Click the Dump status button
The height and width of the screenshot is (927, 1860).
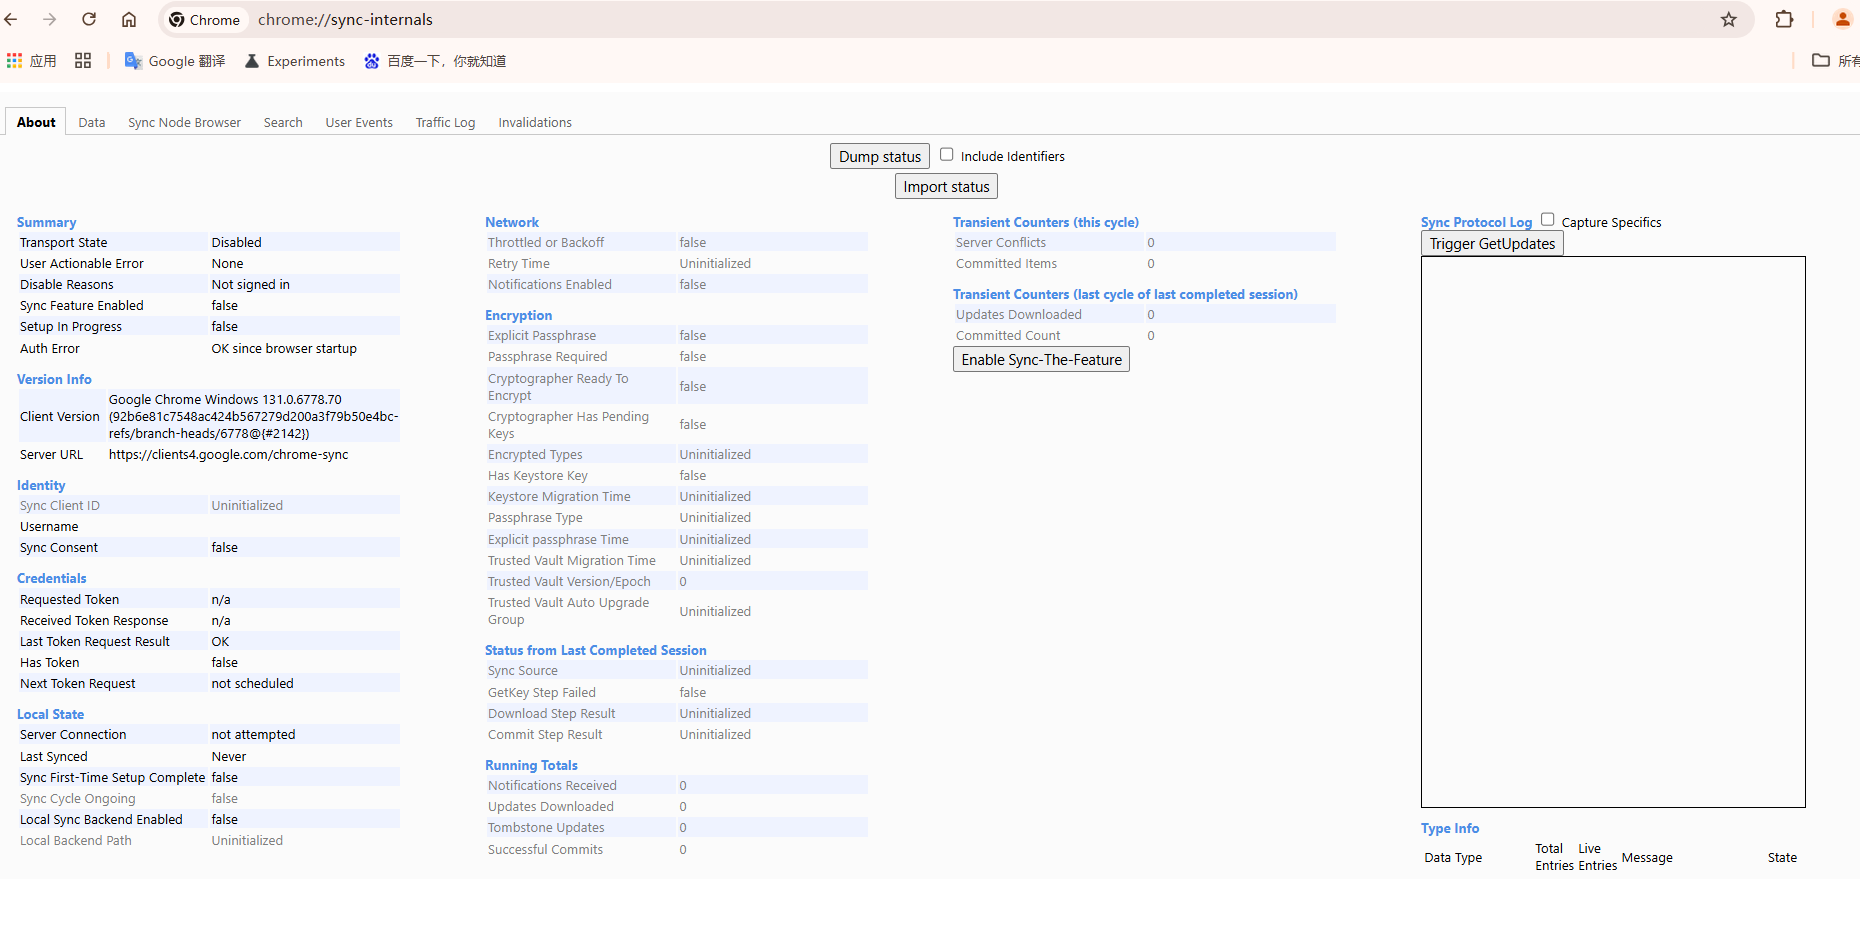(x=880, y=156)
